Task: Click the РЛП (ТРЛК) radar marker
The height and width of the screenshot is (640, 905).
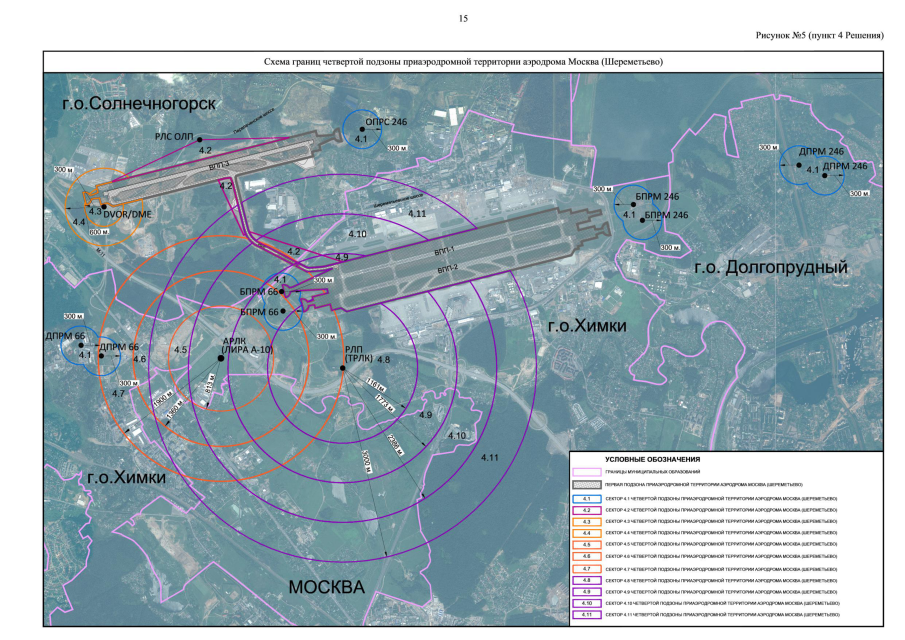Action: pos(342,368)
